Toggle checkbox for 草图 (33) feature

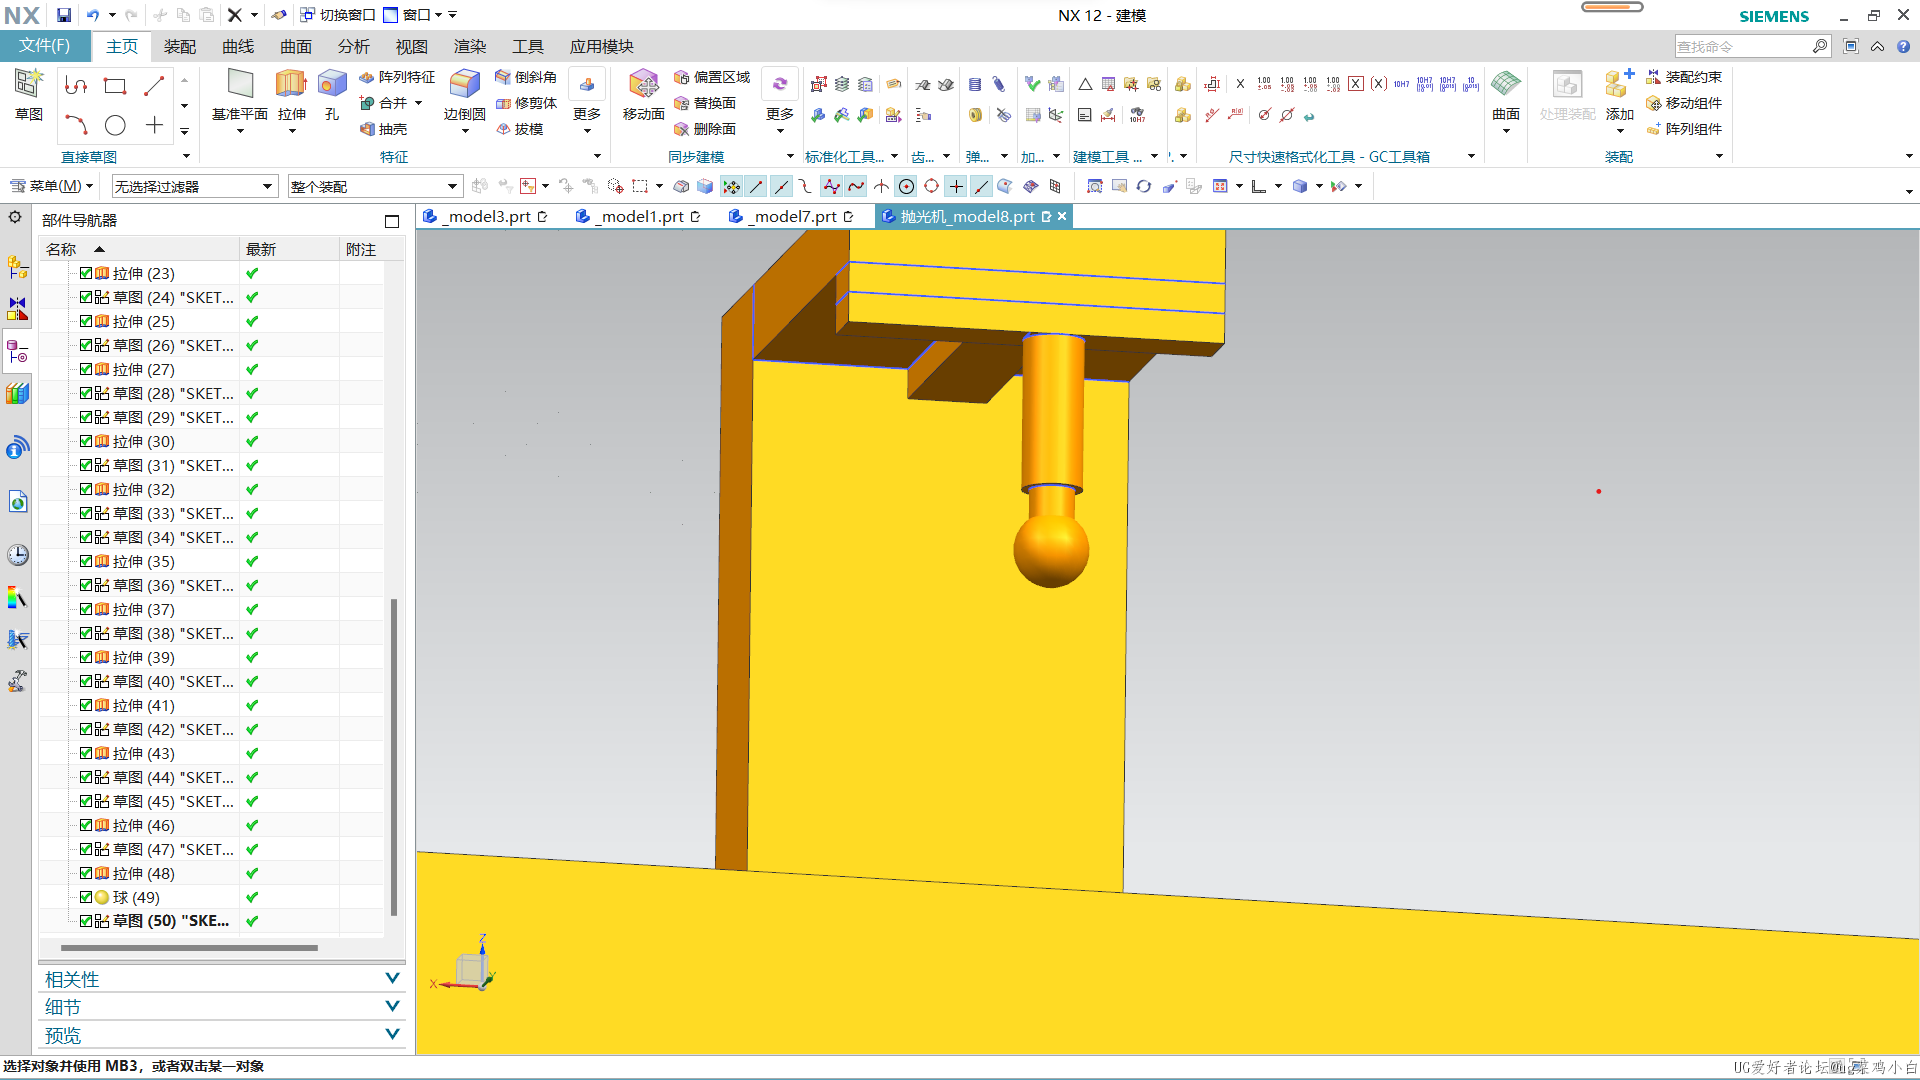coord(86,513)
